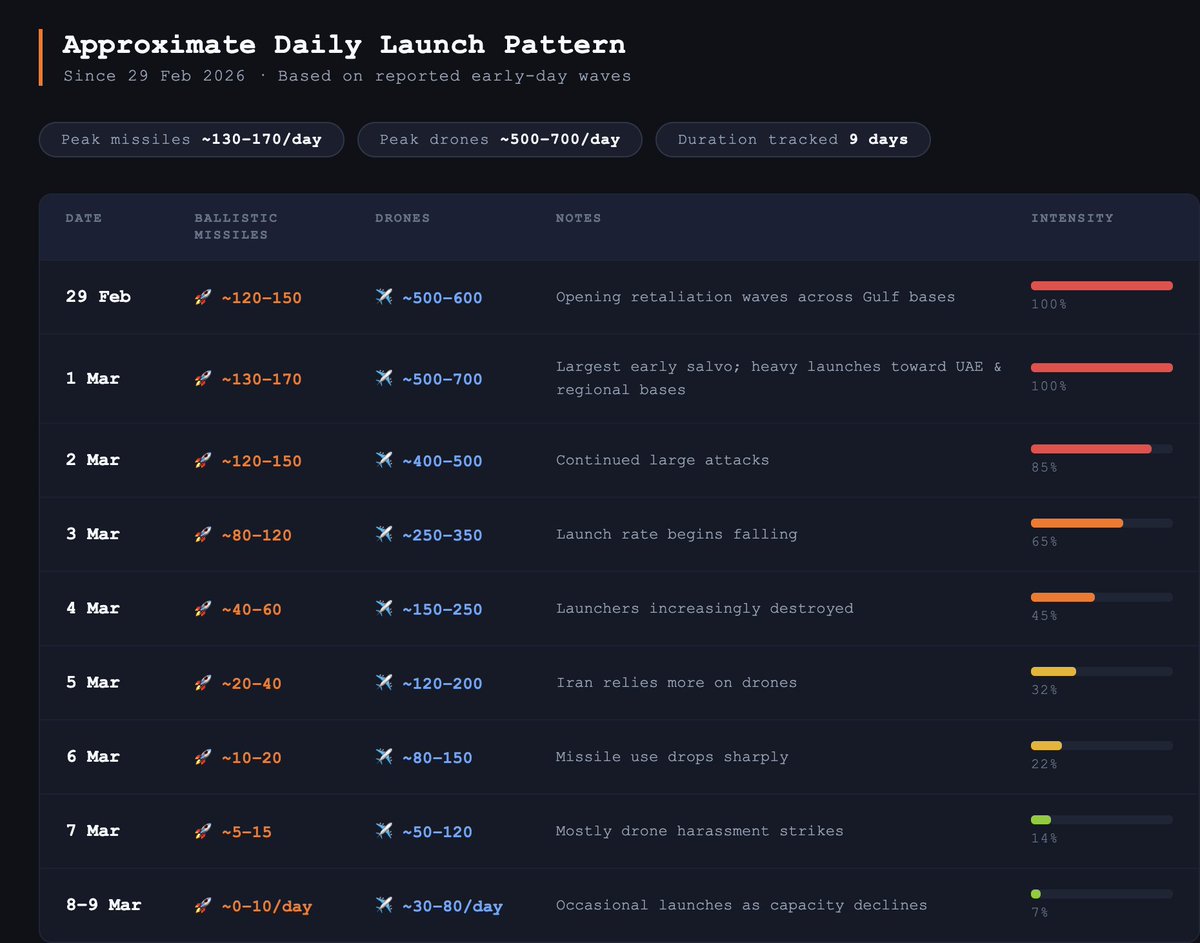The height and width of the screenshot is (943, 1200).
Task: Click the '5 Mar' date cell
Action: pos(92,682)
